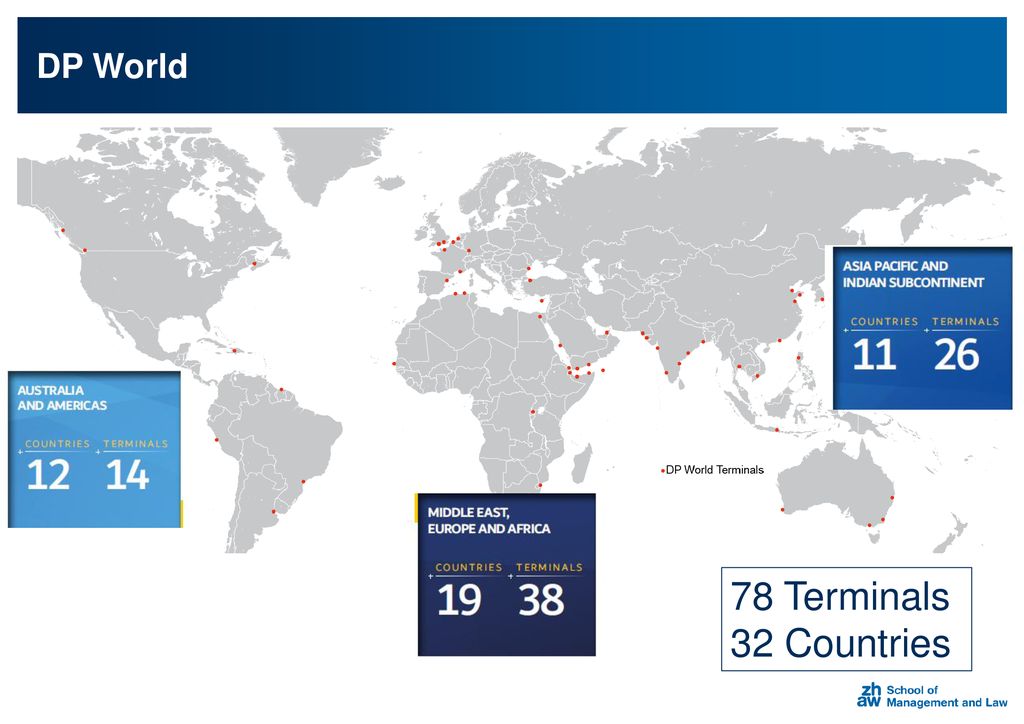Click the red legend dot beside 'DP World Terminals'
Viewport: 1024px width, 724px height.
coord(662,470)
